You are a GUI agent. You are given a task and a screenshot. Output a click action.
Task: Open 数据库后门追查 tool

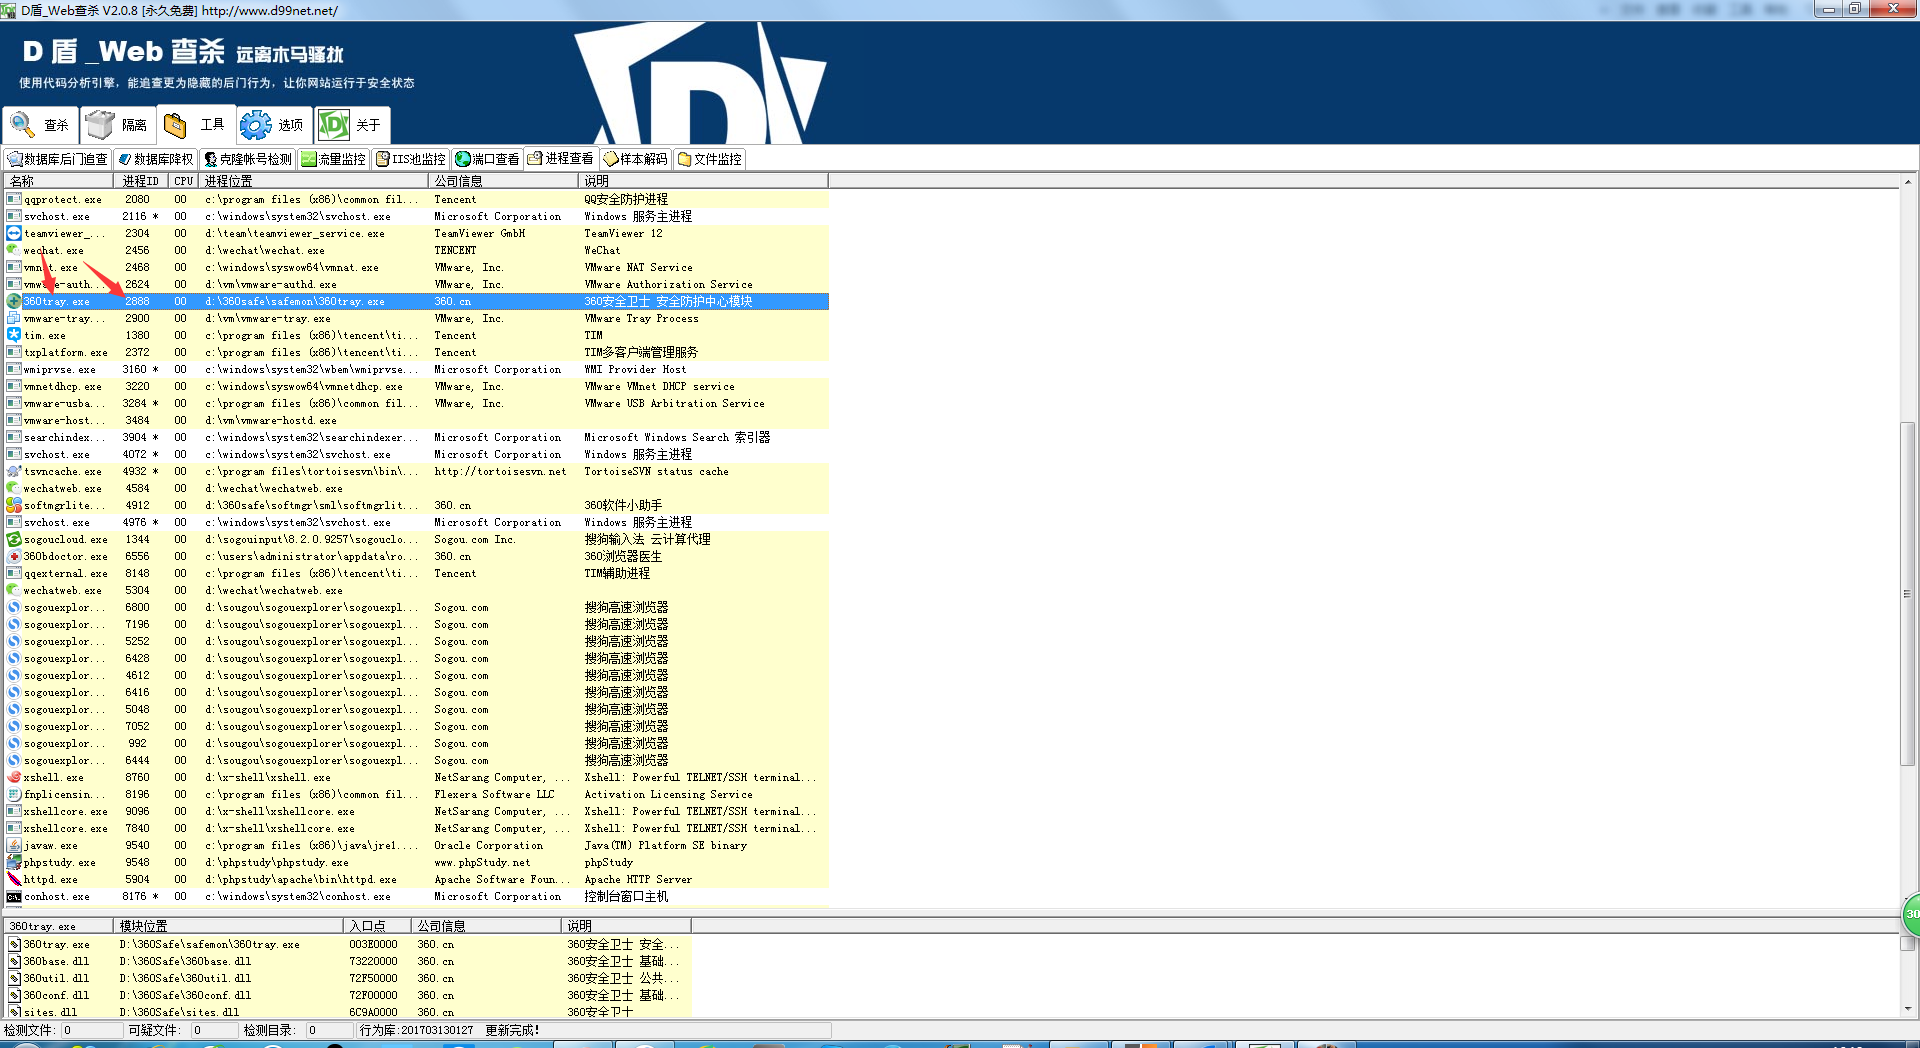[57, 159]
